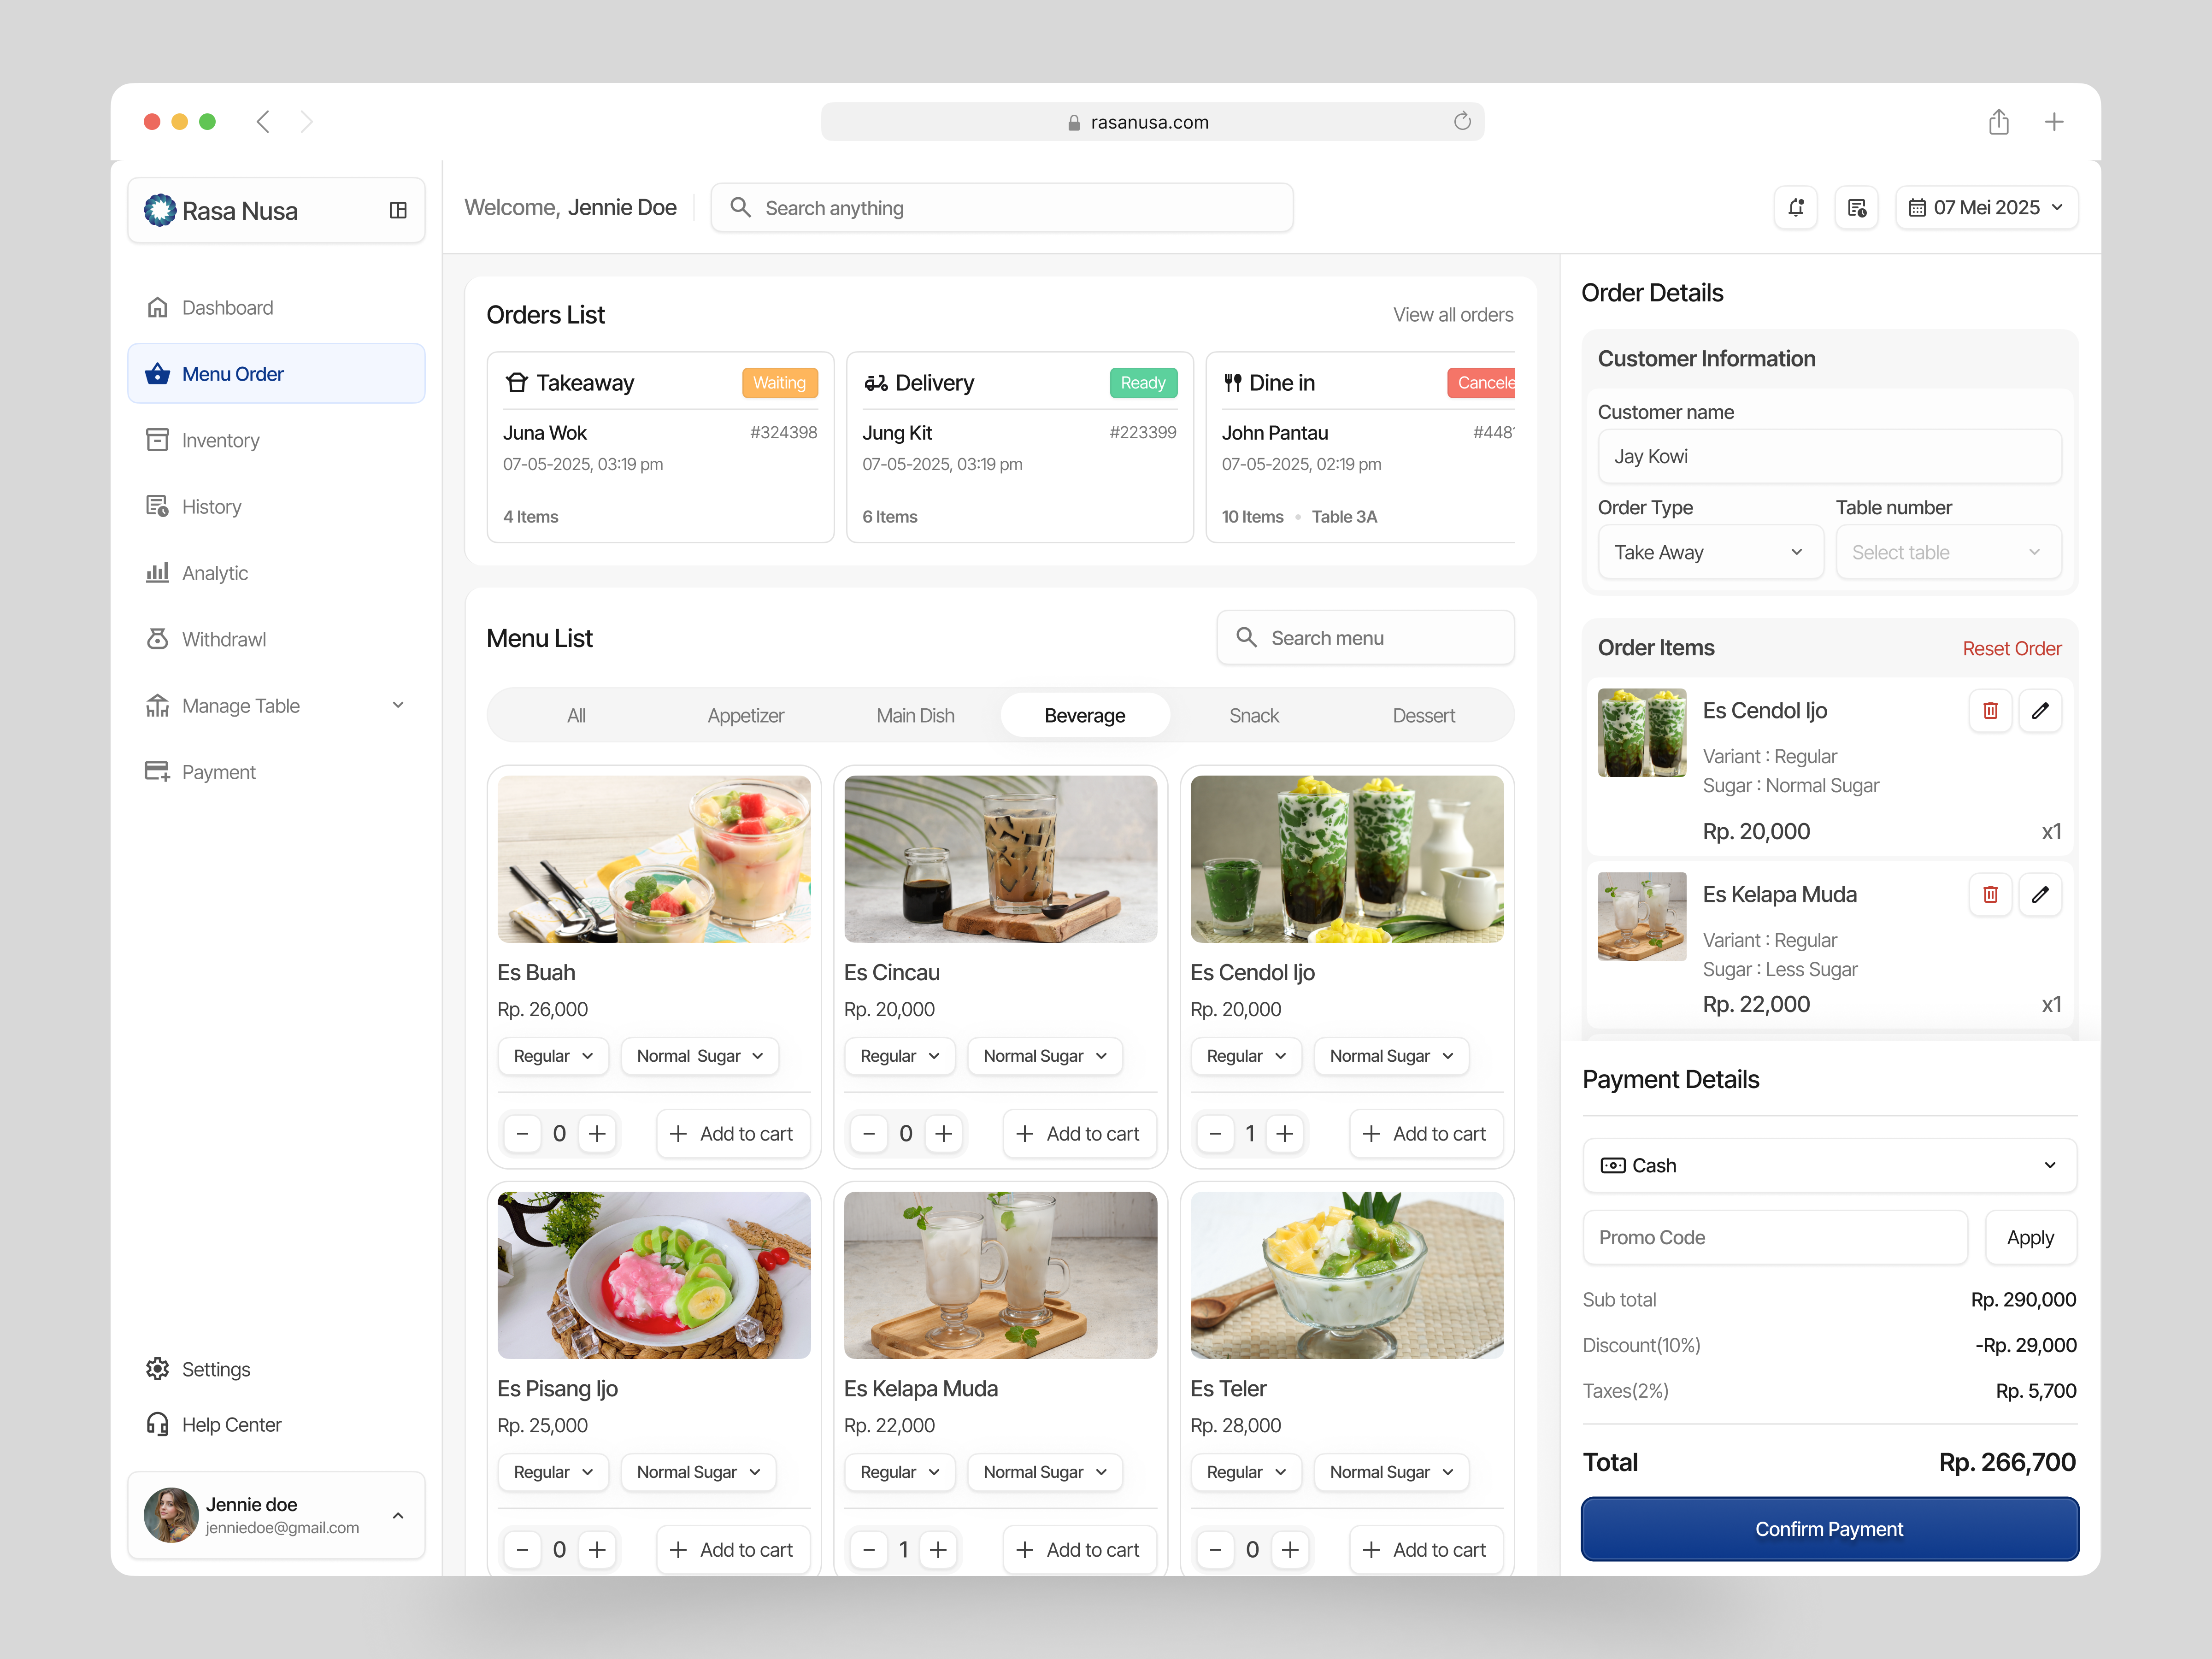This screenshot has width=2212, height=1659.
Task: Open View all orders link
Action: (x=1453, y=314)
